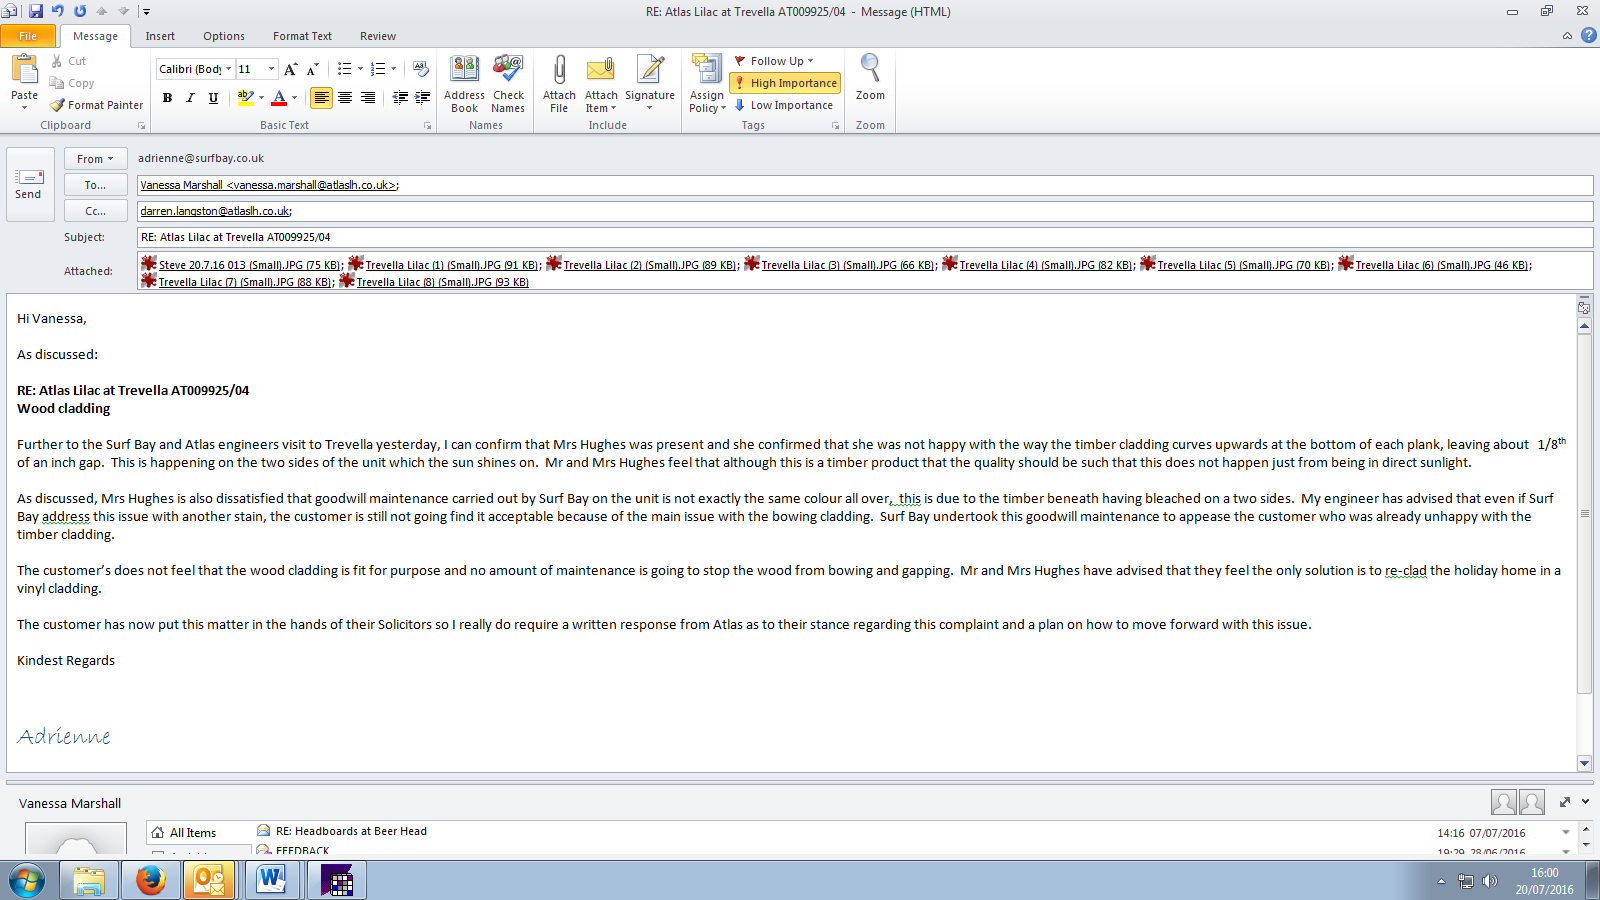Screen dimensions: 1600x900
Task: Grow the font size
Action: pyautogui.click(x=290, y=69)
